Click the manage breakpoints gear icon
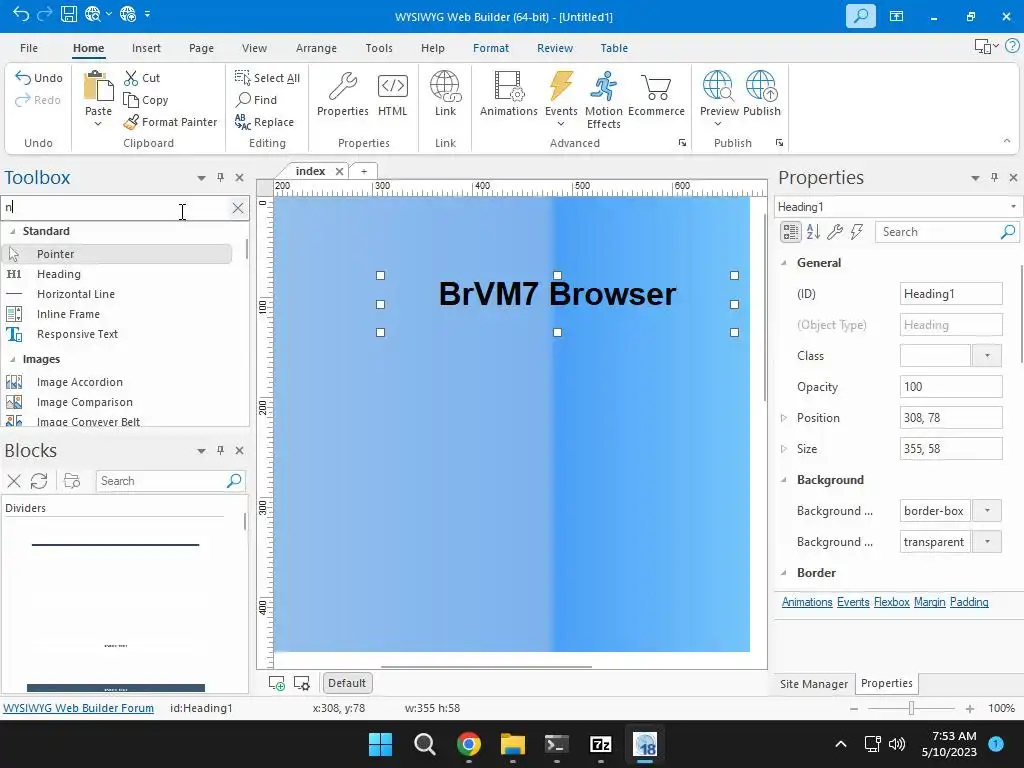1024x768 pixels. (302, 683)
